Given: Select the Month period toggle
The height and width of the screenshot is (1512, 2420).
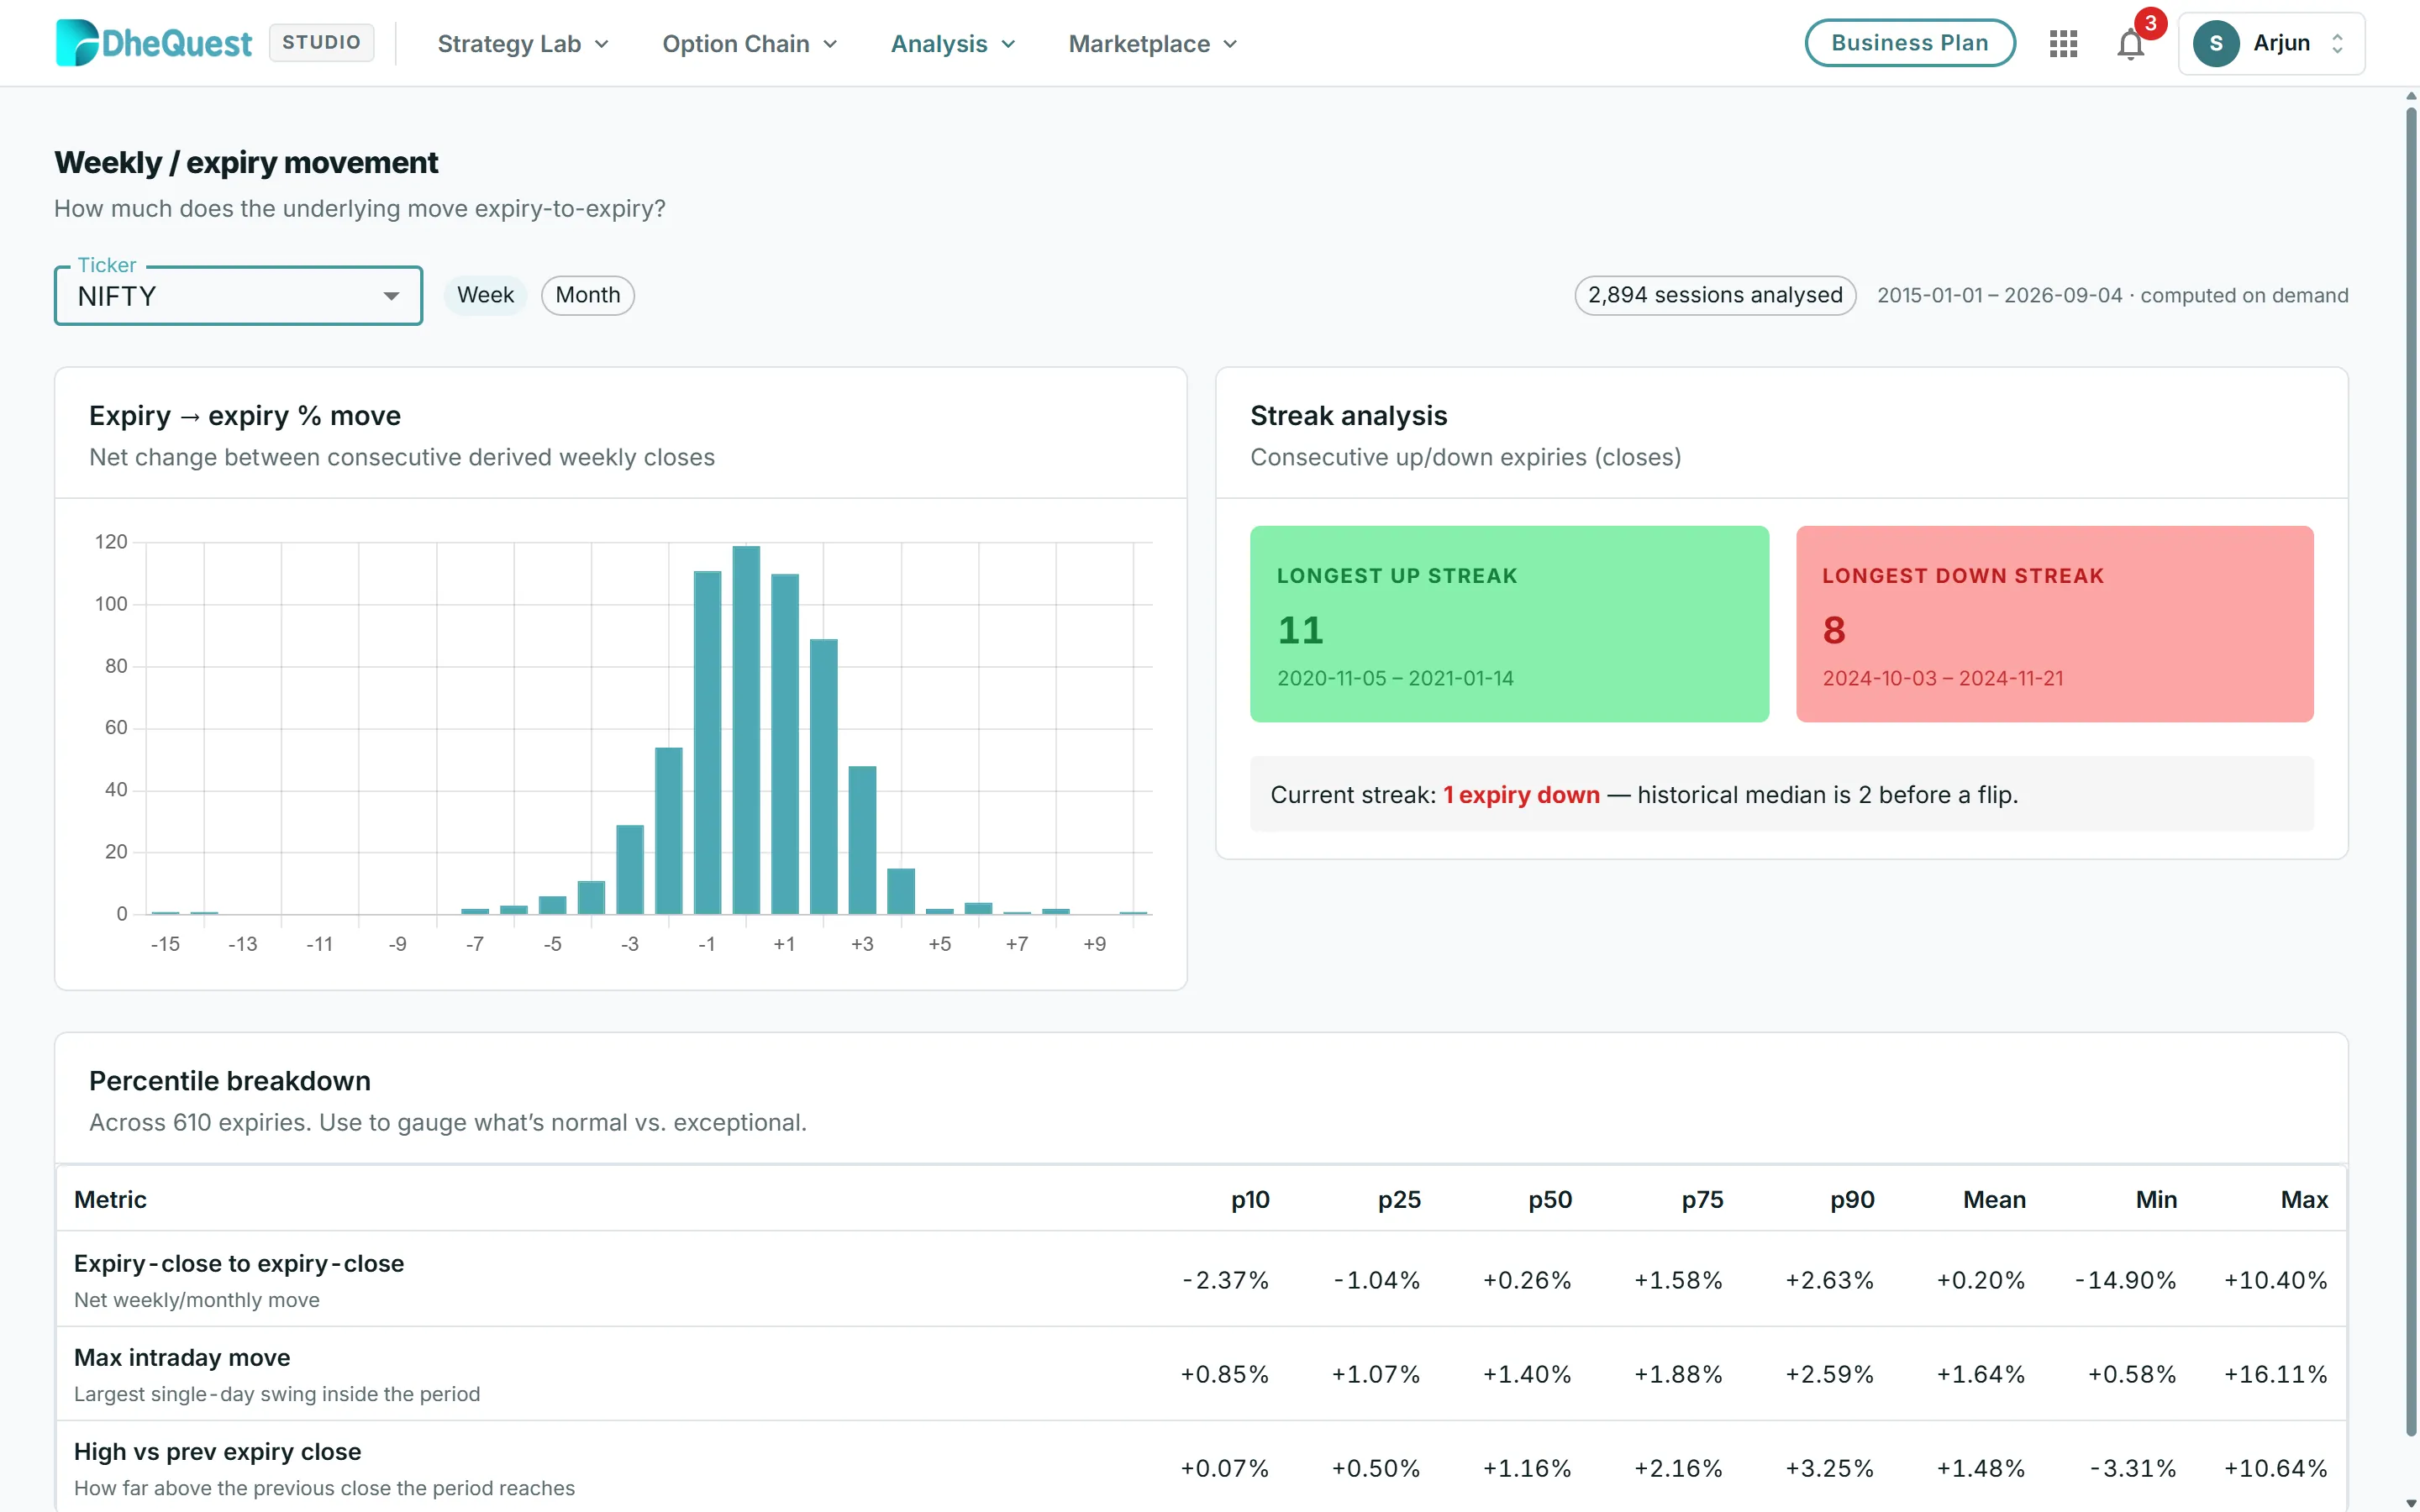Looking at the screenshot, I should pos(587,295).
